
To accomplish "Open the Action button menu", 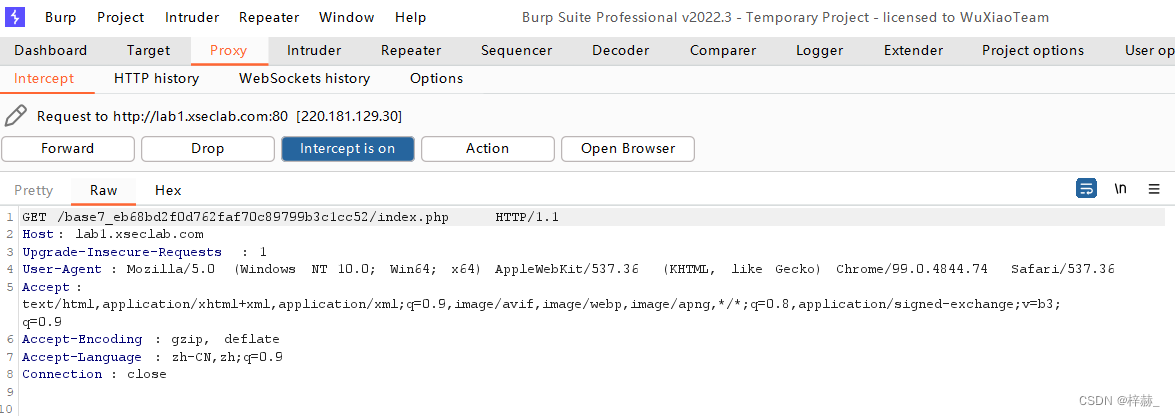I will click(x=488, y=148).
